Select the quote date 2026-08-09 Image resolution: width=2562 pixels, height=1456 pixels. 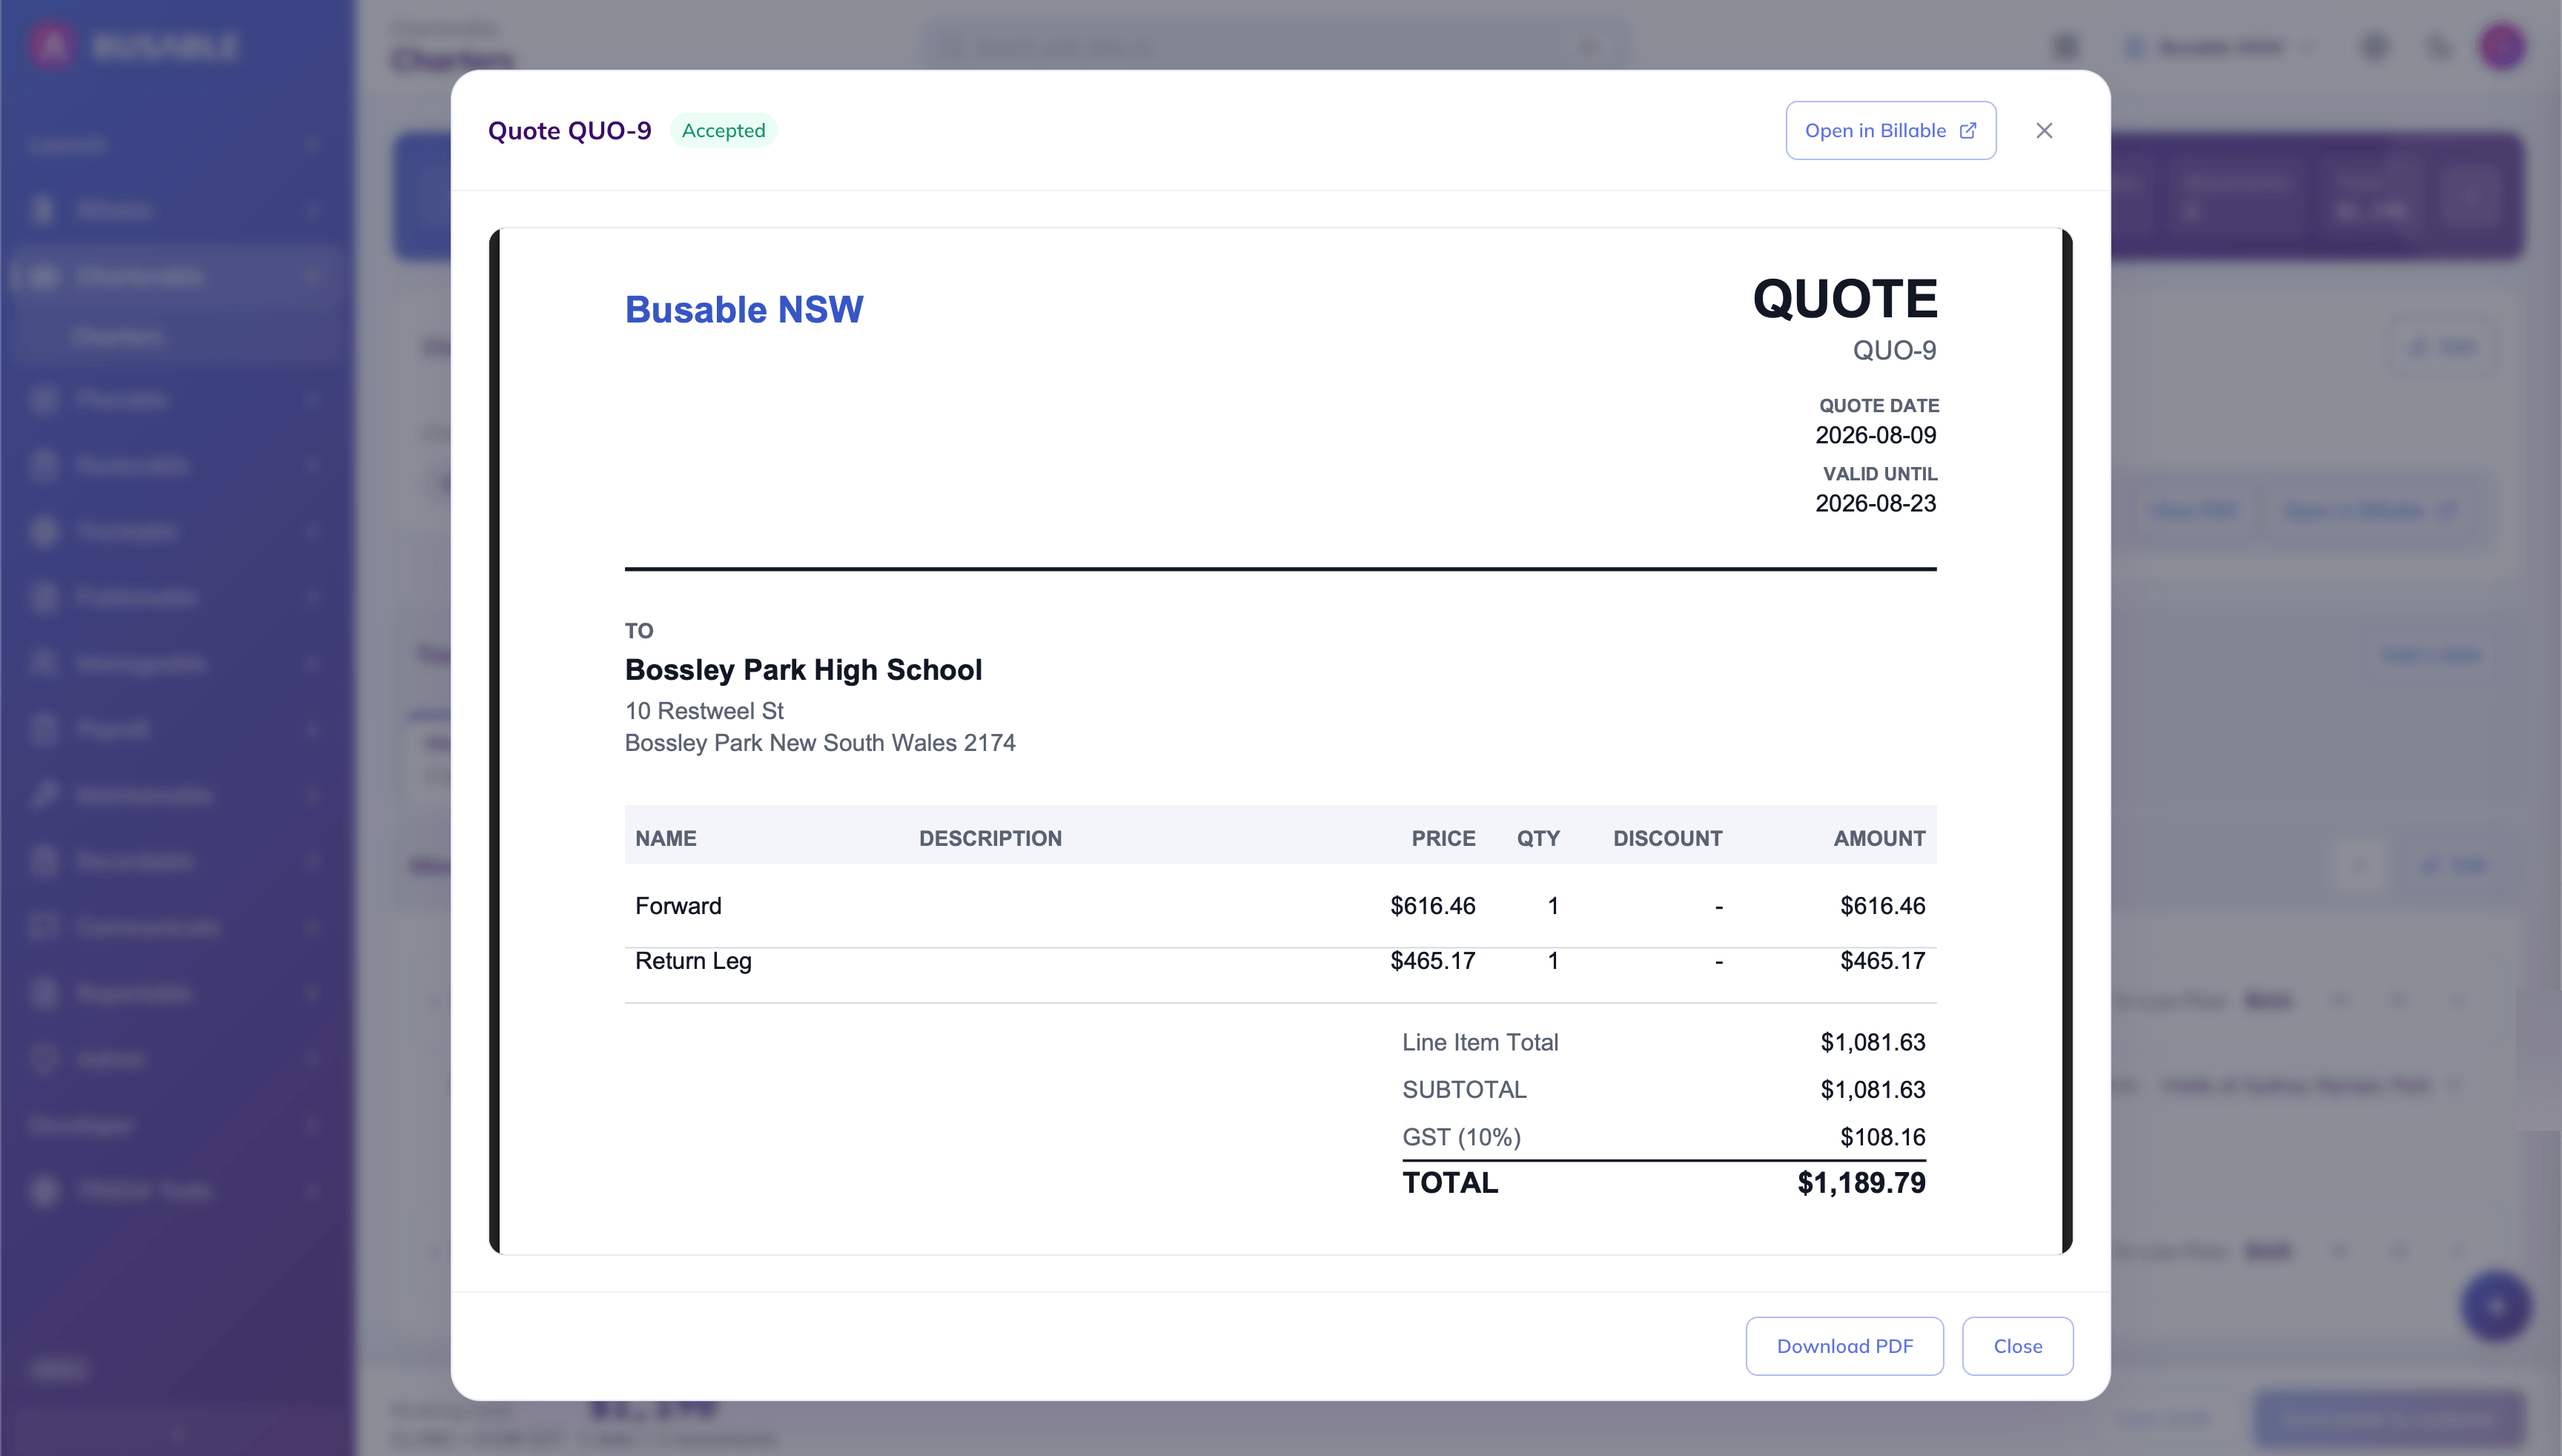tap(1875, 435)
